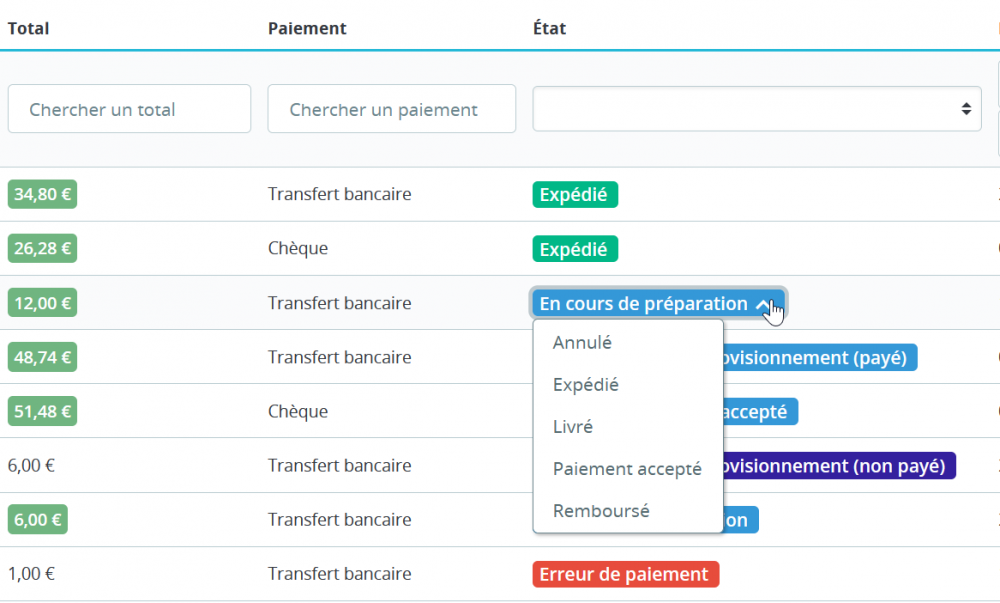Click the Chèque cell of the 26,28 € order
This screenshot has width=1000, height=603.
pos(298,249)
